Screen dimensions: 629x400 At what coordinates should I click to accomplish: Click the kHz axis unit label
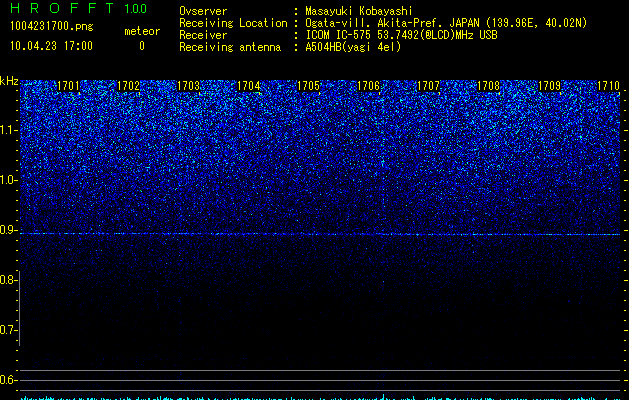click(x=9, y=81)
